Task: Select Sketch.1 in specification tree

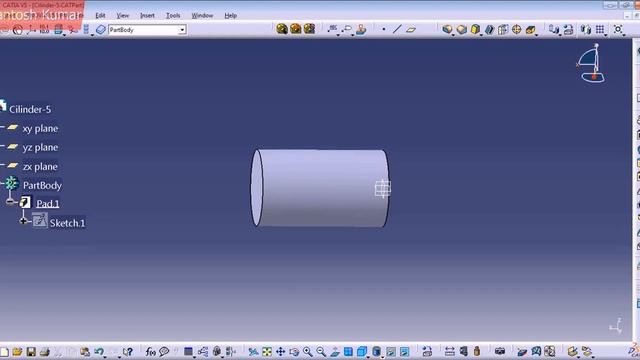Action: coord(67,223)
